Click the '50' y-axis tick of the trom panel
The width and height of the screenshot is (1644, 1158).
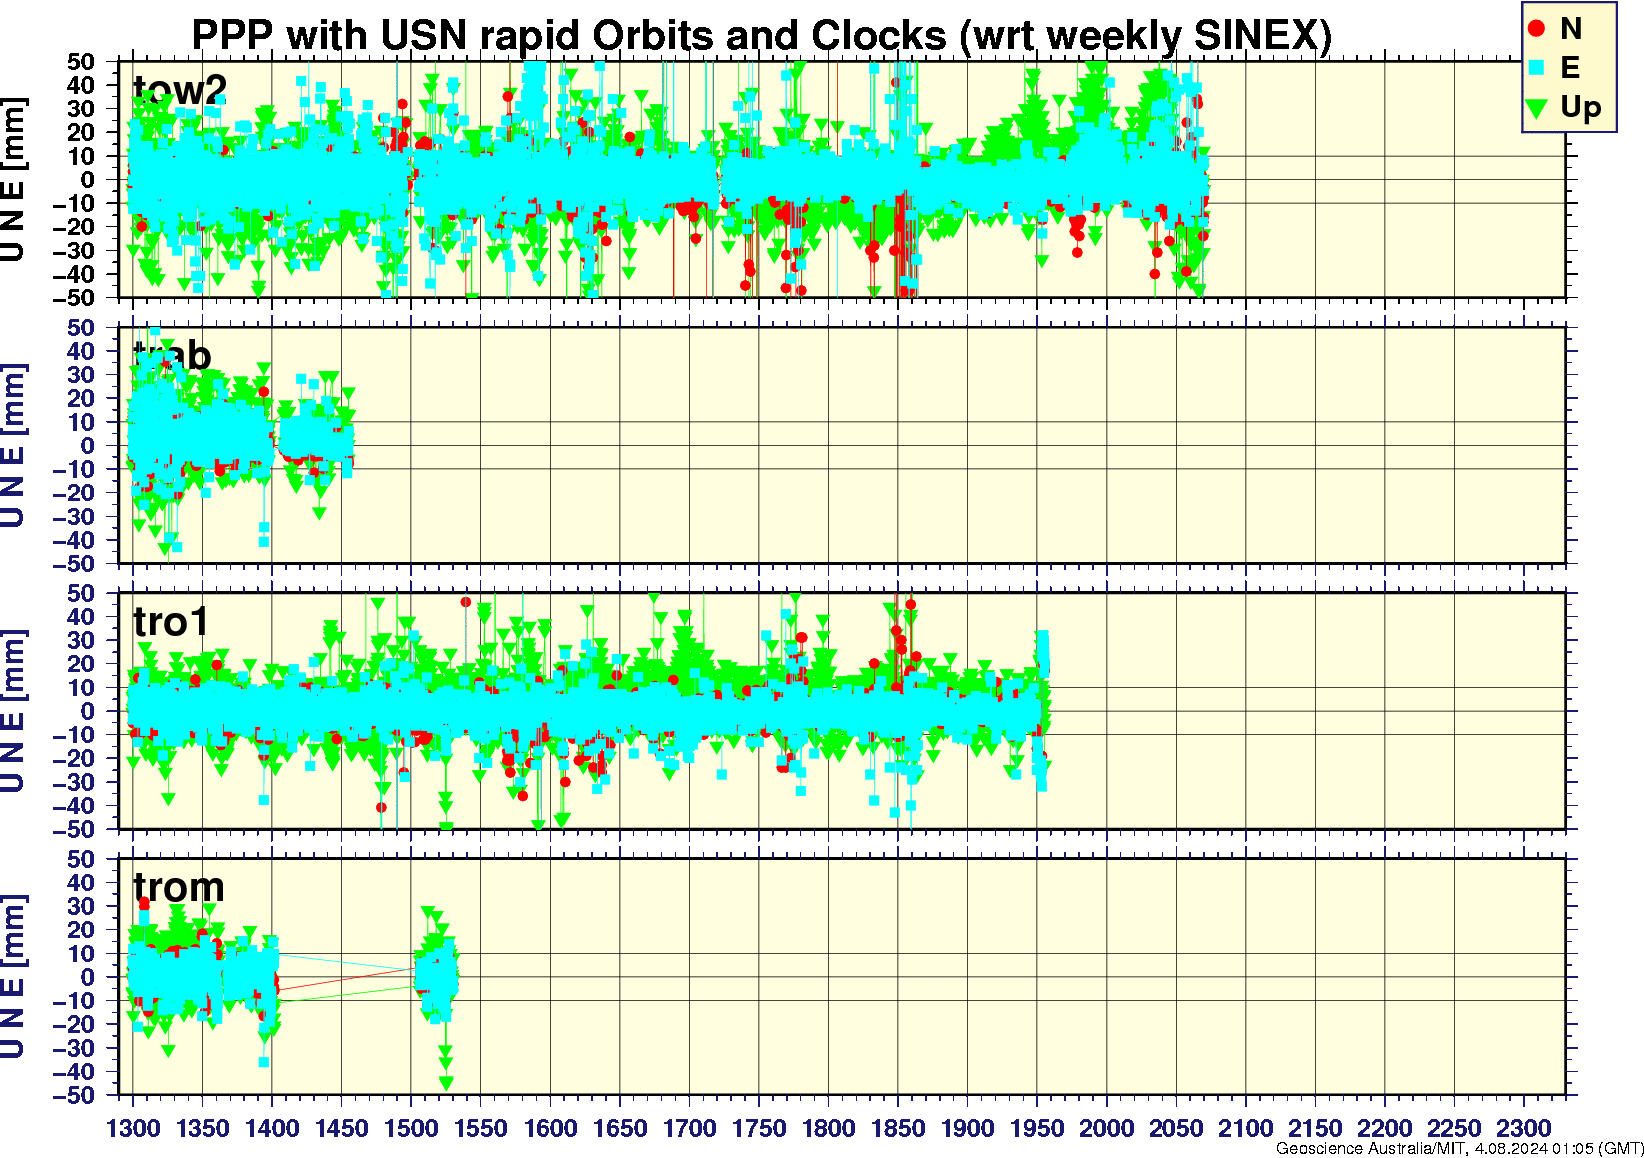pyautogui.click(x=81, y=860)
